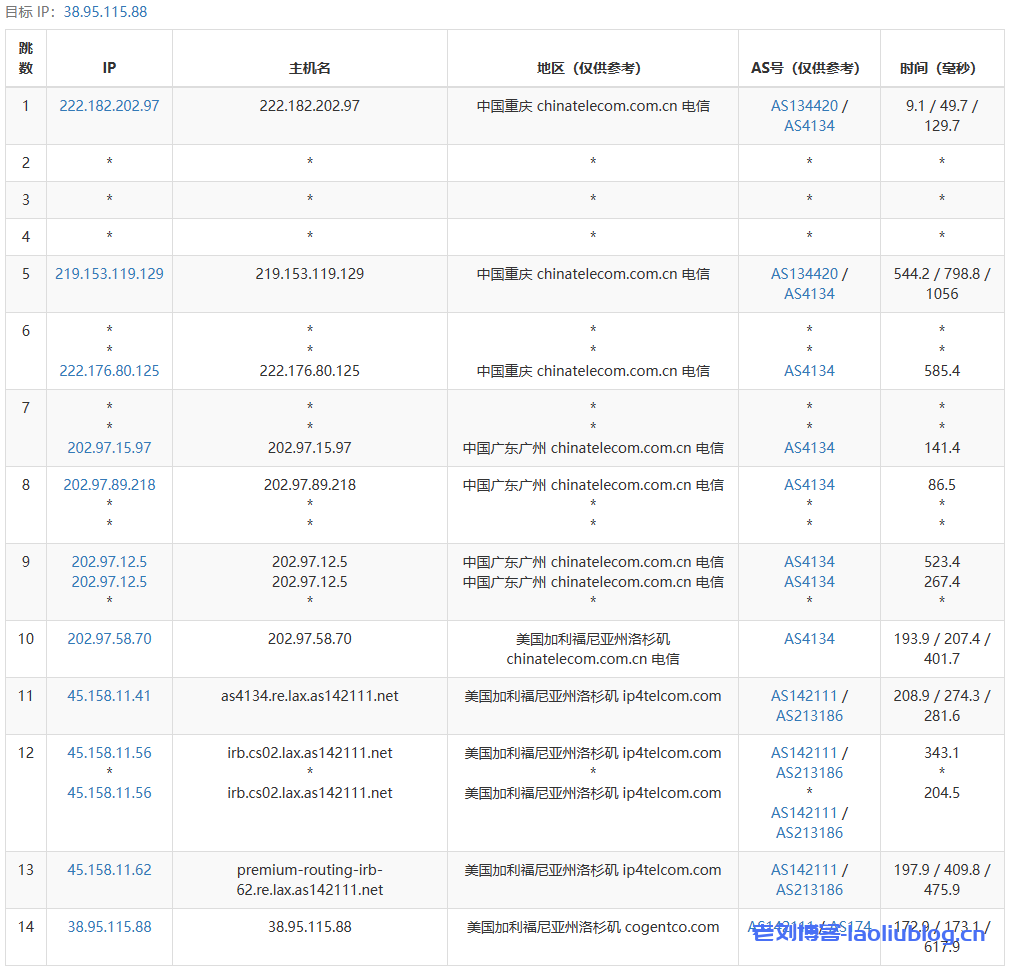
Task: Open the first 202.97.12.5 link on hop 9
Action: [x=109, y=561]
